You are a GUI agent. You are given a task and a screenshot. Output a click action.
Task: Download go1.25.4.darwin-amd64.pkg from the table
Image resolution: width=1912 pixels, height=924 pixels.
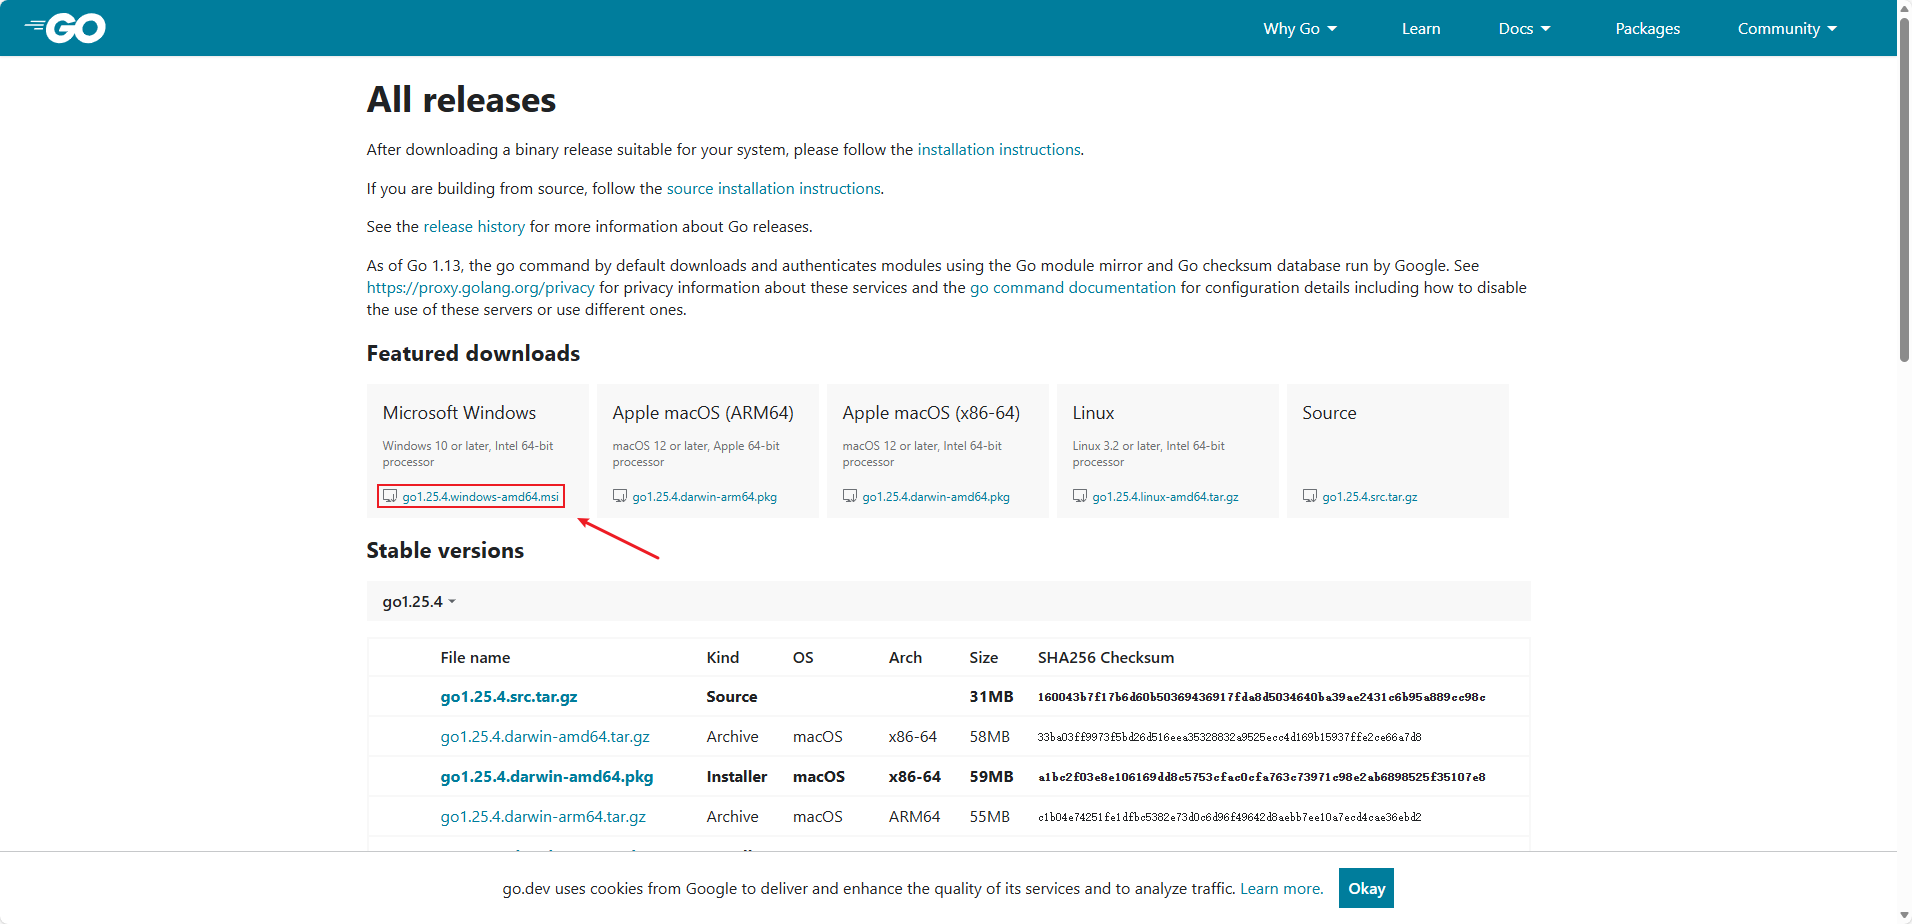546,776
